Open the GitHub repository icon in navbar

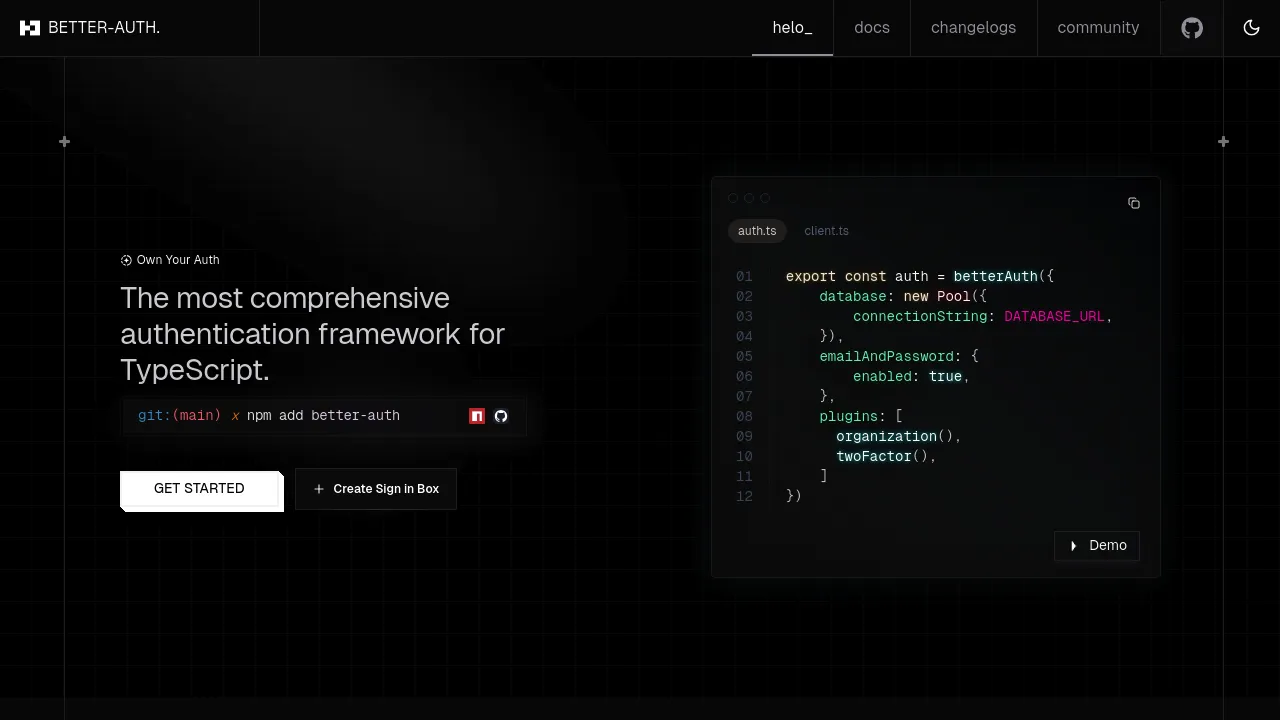[x=1192, y=28]
